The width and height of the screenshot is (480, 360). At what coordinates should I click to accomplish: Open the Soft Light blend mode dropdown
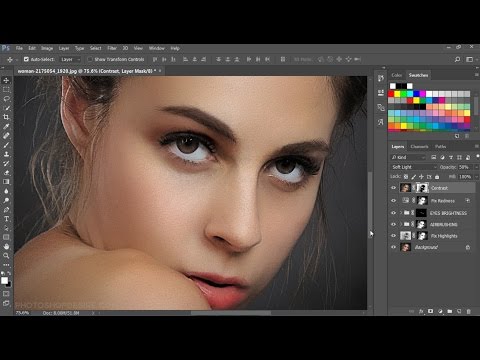pos(413,167)
